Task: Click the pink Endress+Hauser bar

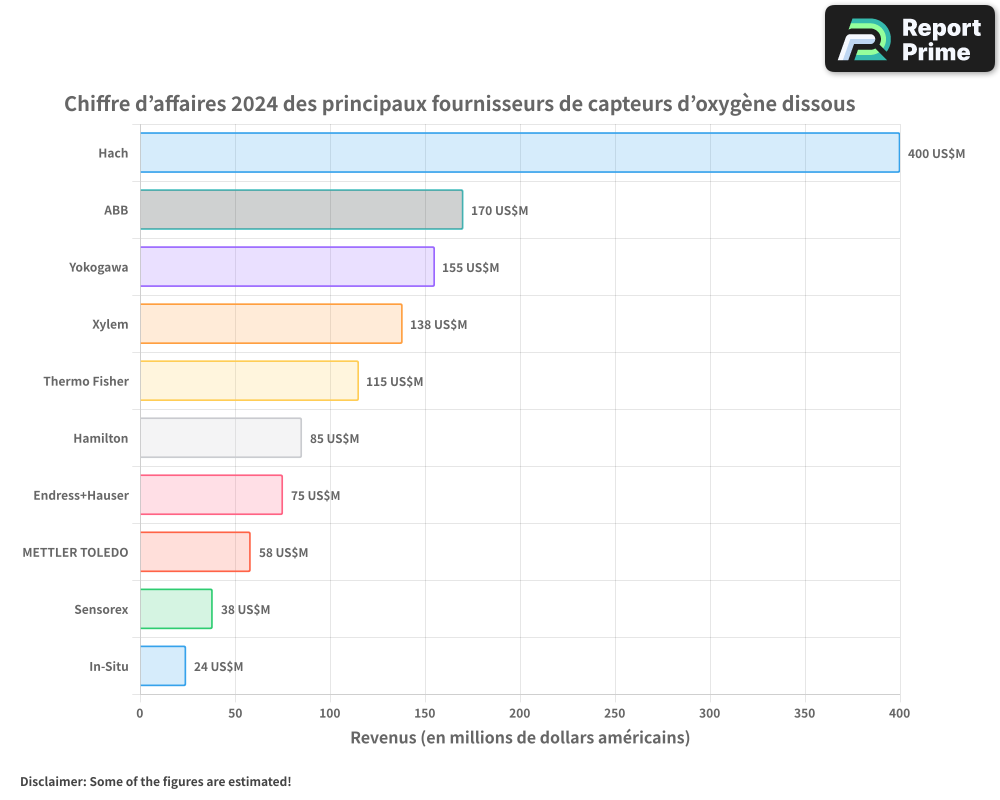Action: click(x=211, y=495)
